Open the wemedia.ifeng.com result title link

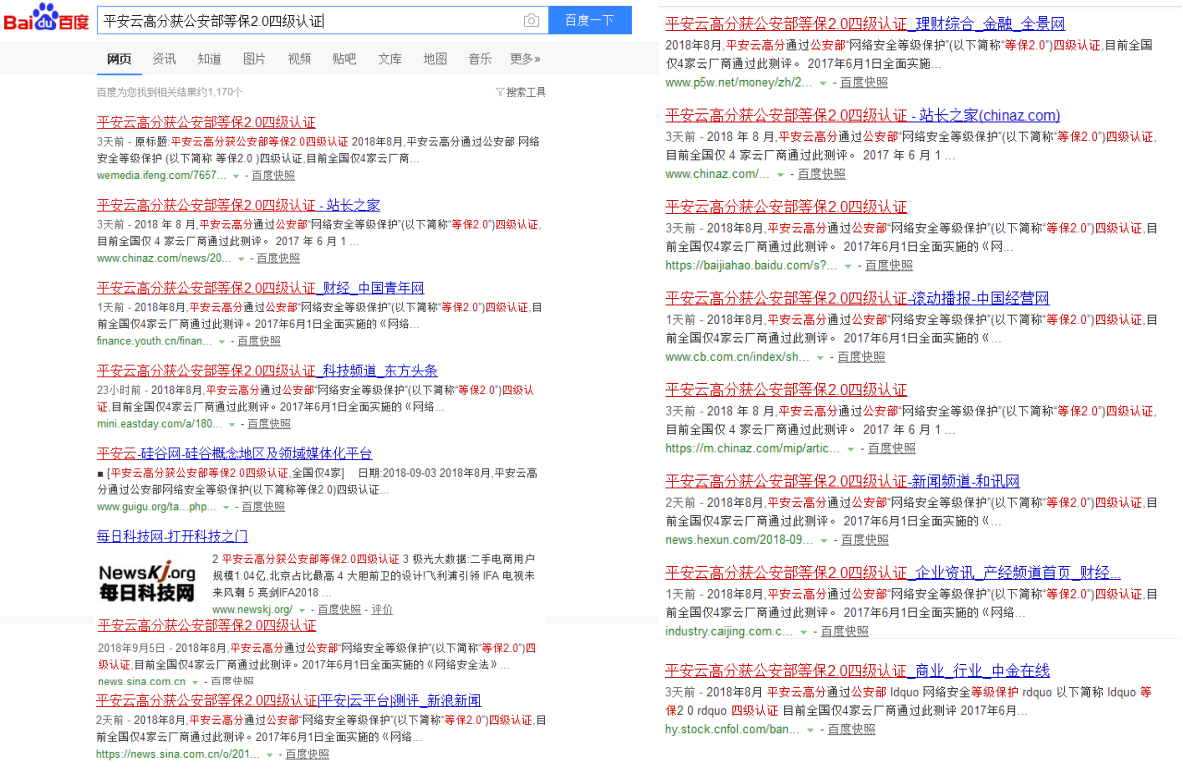(x=206, y=122)
